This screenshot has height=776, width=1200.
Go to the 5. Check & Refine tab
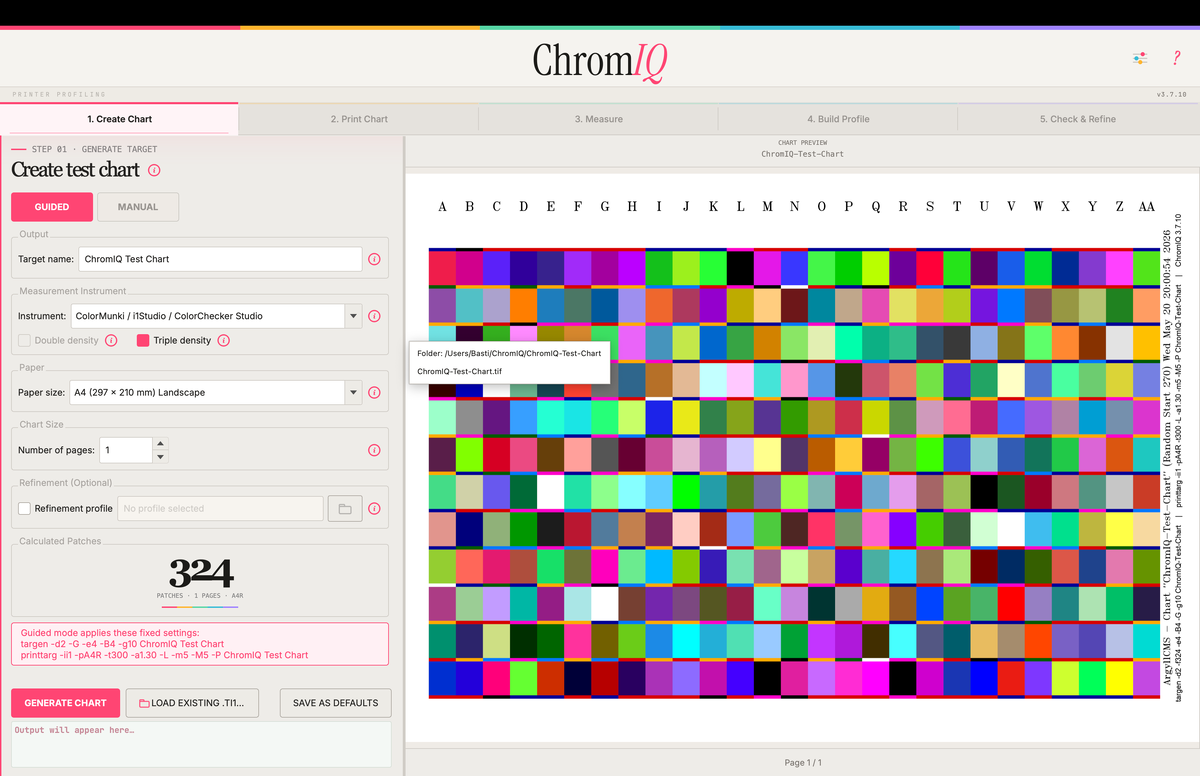coord(1078,119)
